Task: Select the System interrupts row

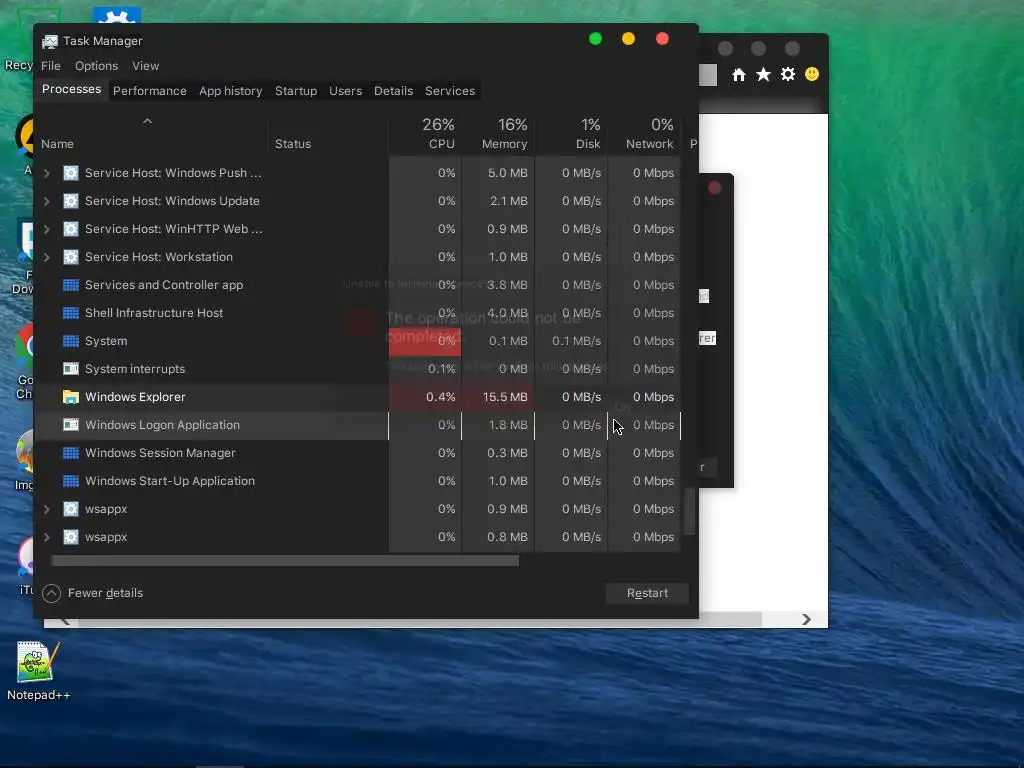Action: [x=357, y=369]
